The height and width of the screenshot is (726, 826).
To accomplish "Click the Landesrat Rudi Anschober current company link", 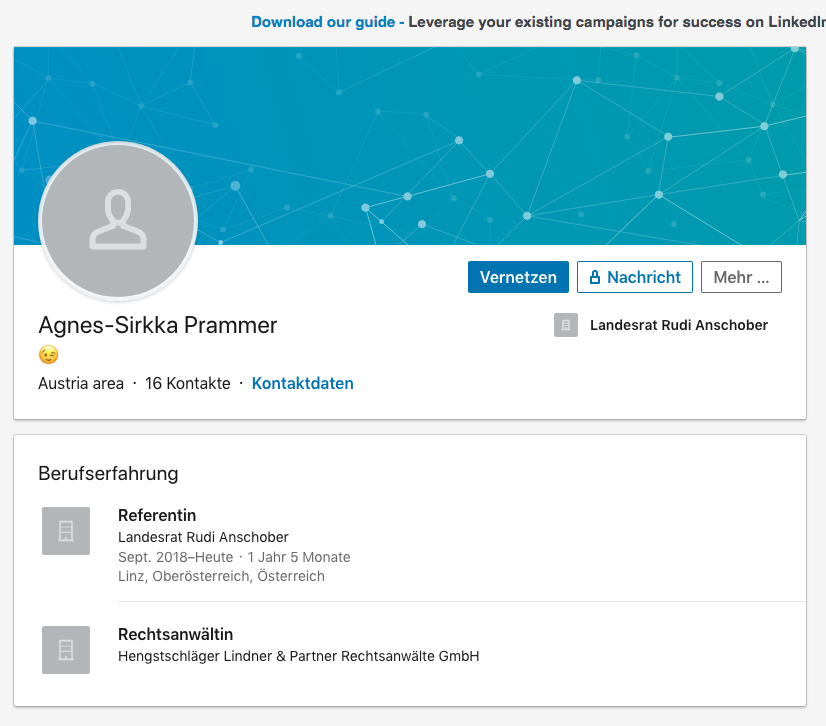I will 678,325.
